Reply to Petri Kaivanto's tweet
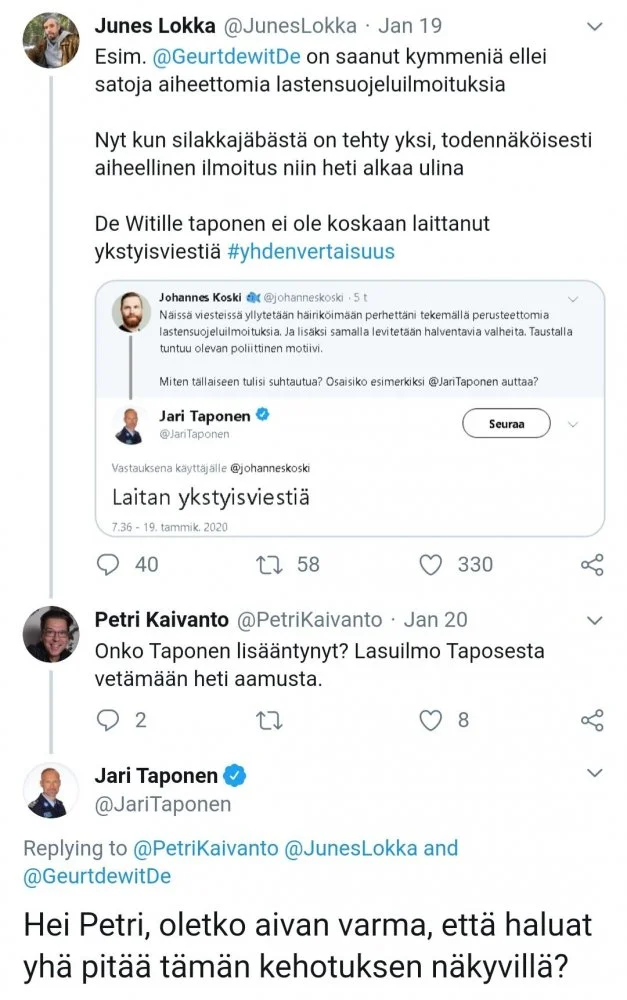This screenshot has height=1000, width=627. pos(108,720)
